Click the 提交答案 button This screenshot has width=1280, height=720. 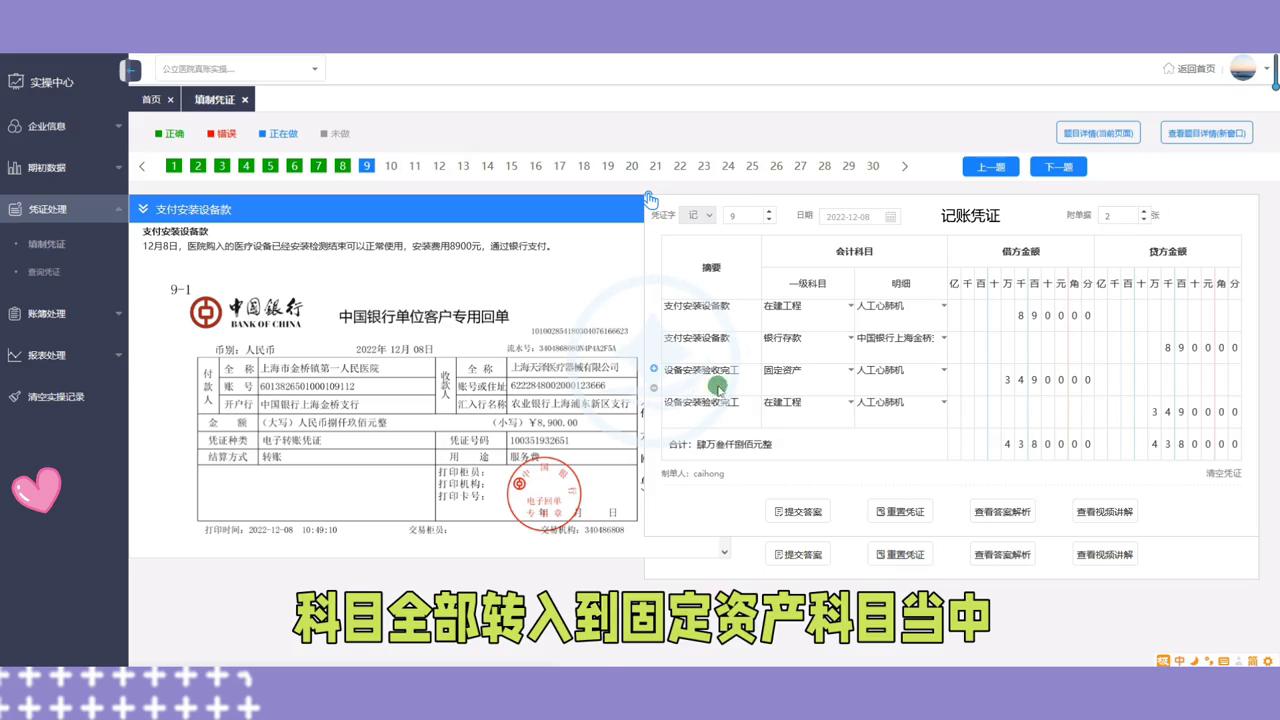pyautogui.click(x=797, y=511)
